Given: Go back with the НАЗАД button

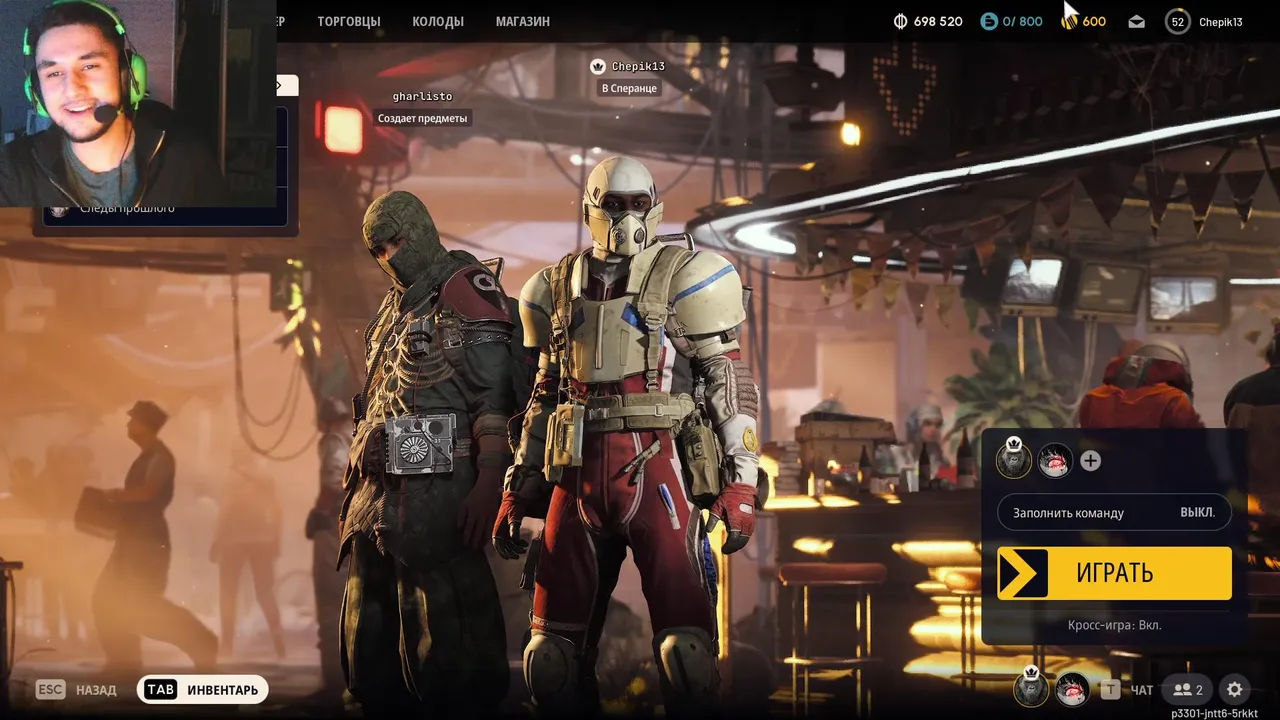Looking at the screenshot, I should pos(76,690).
